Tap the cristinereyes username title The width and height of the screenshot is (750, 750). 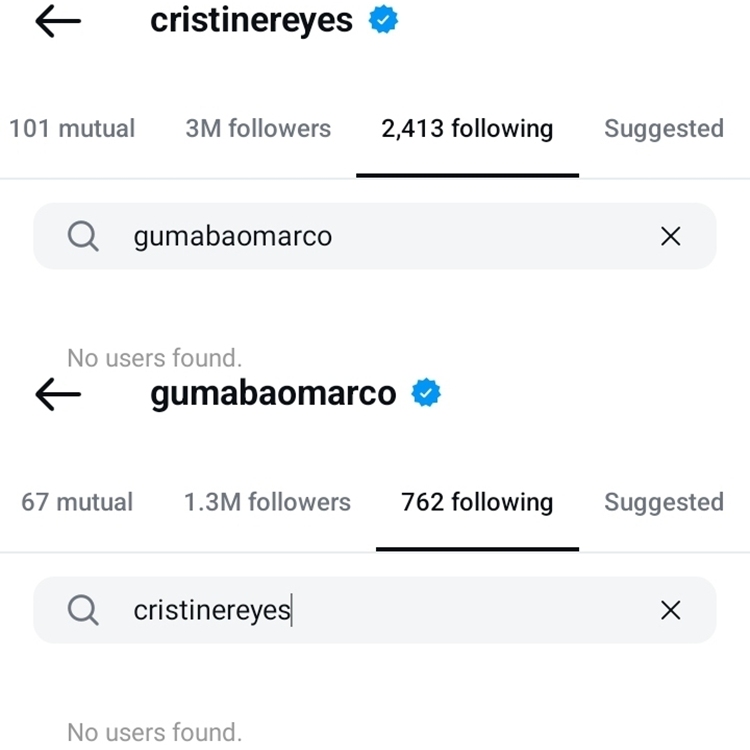[x=251, y=21]
